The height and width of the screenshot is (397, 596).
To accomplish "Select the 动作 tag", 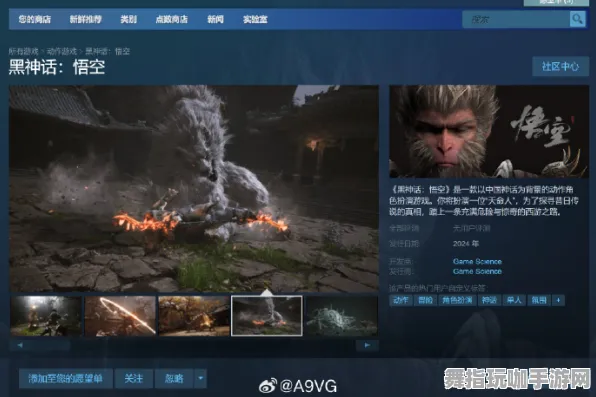I will pos(401,300).
